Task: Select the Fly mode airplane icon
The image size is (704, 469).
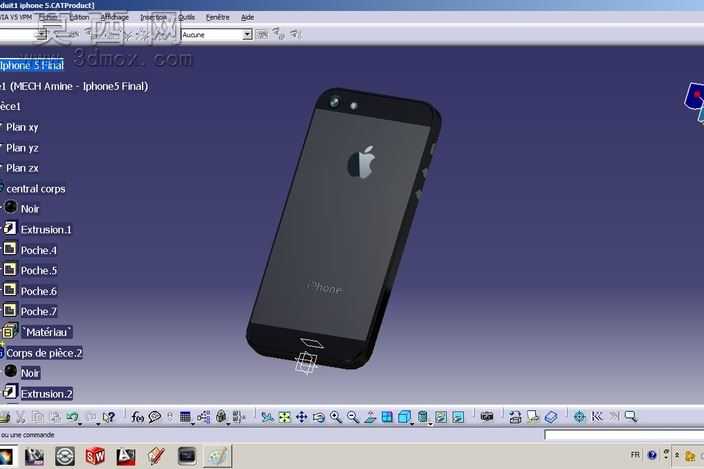Action: point(268,417)
